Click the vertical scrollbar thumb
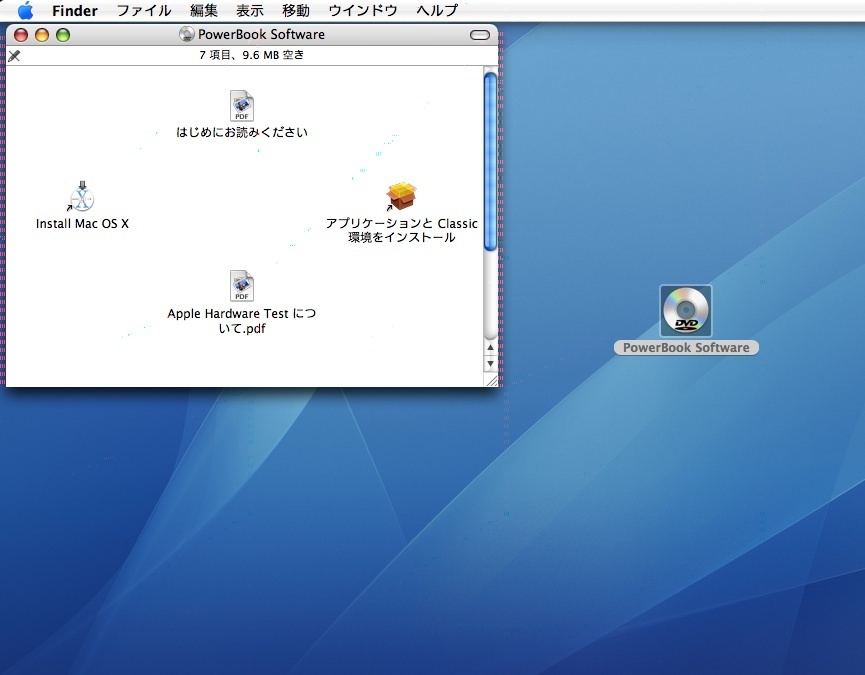 (490, 162)
